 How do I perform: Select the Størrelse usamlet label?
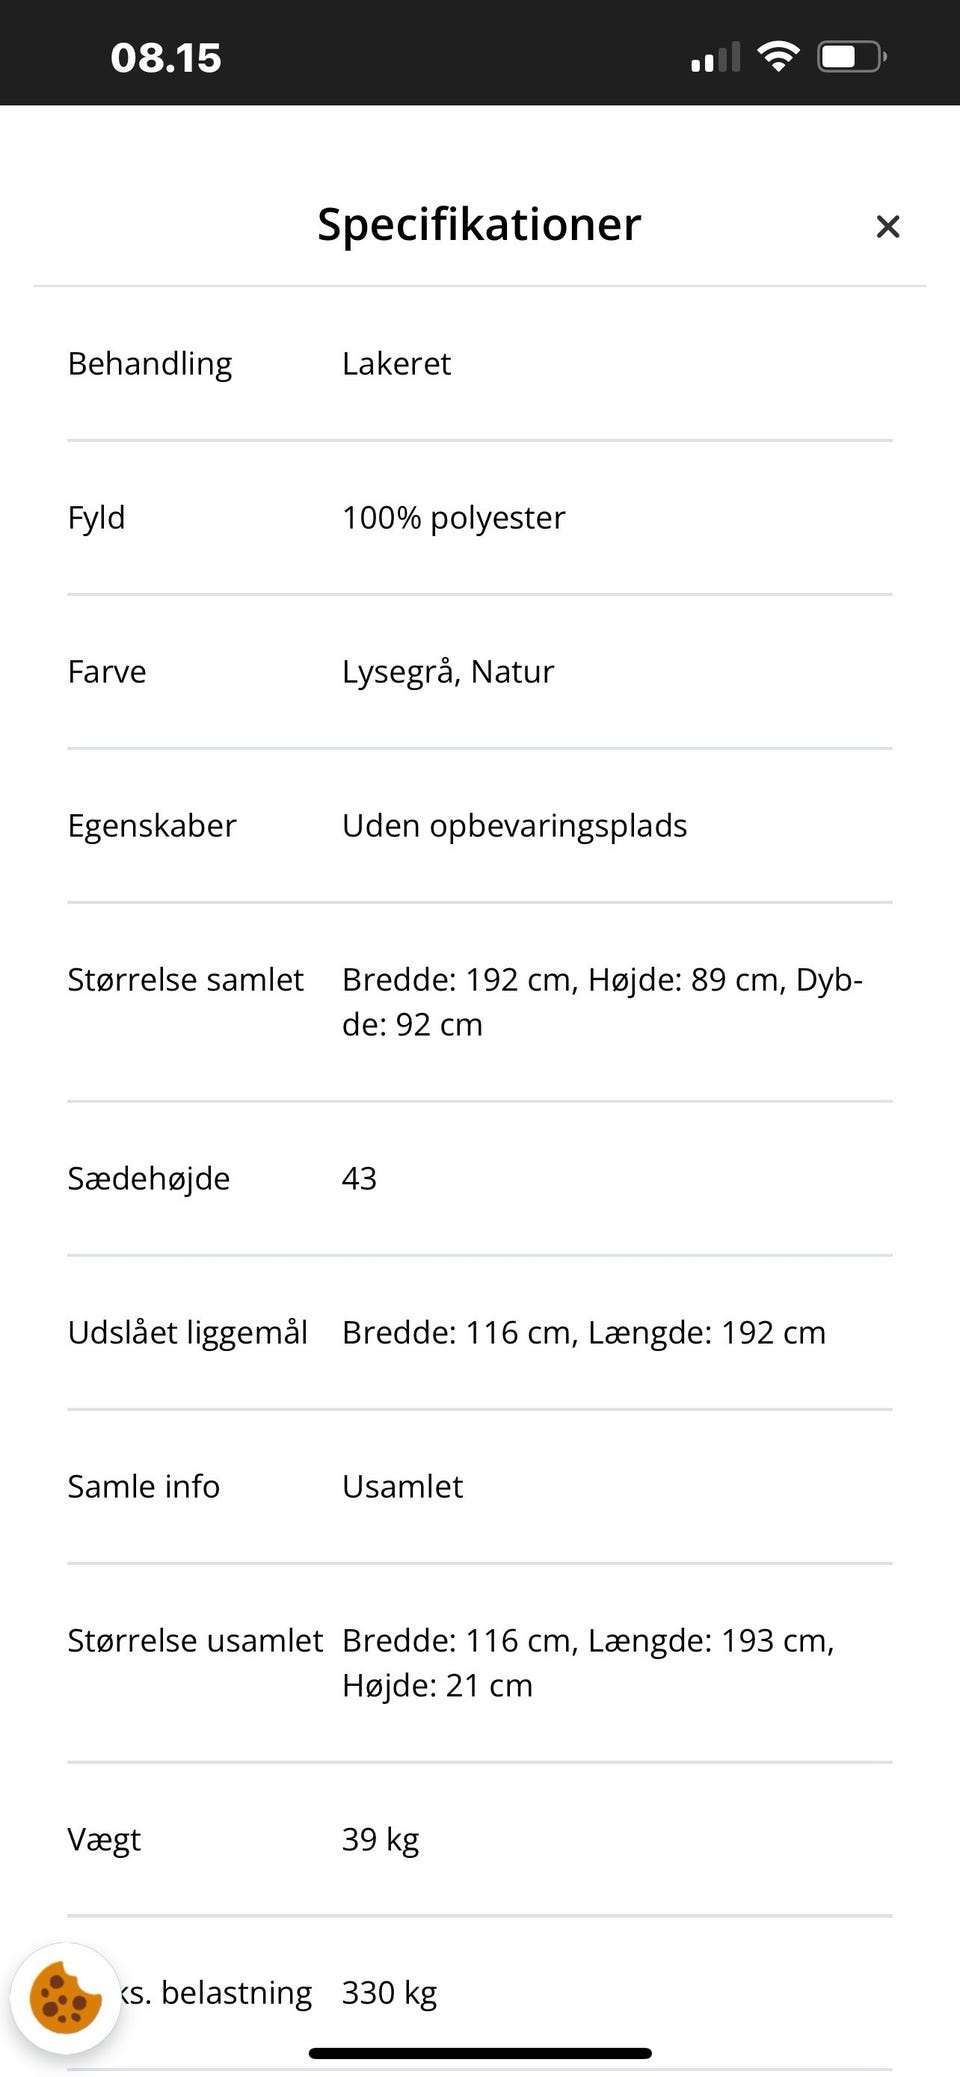pyautogui.click(x=195, y=1641)
